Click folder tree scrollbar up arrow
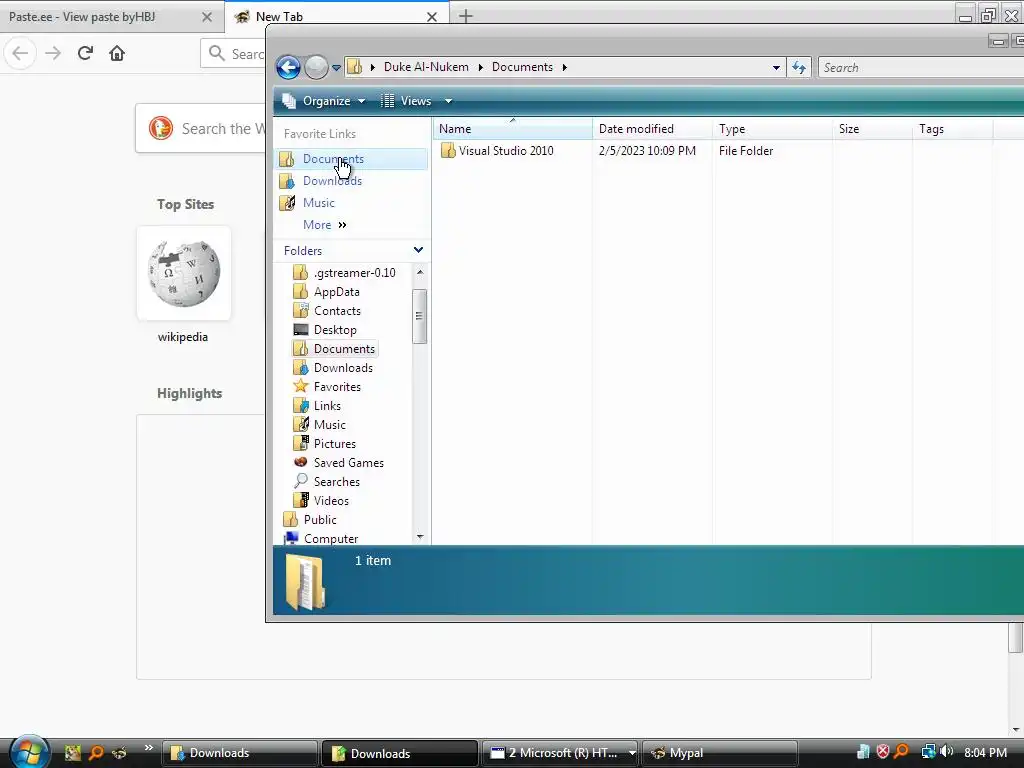 point(420,272)
